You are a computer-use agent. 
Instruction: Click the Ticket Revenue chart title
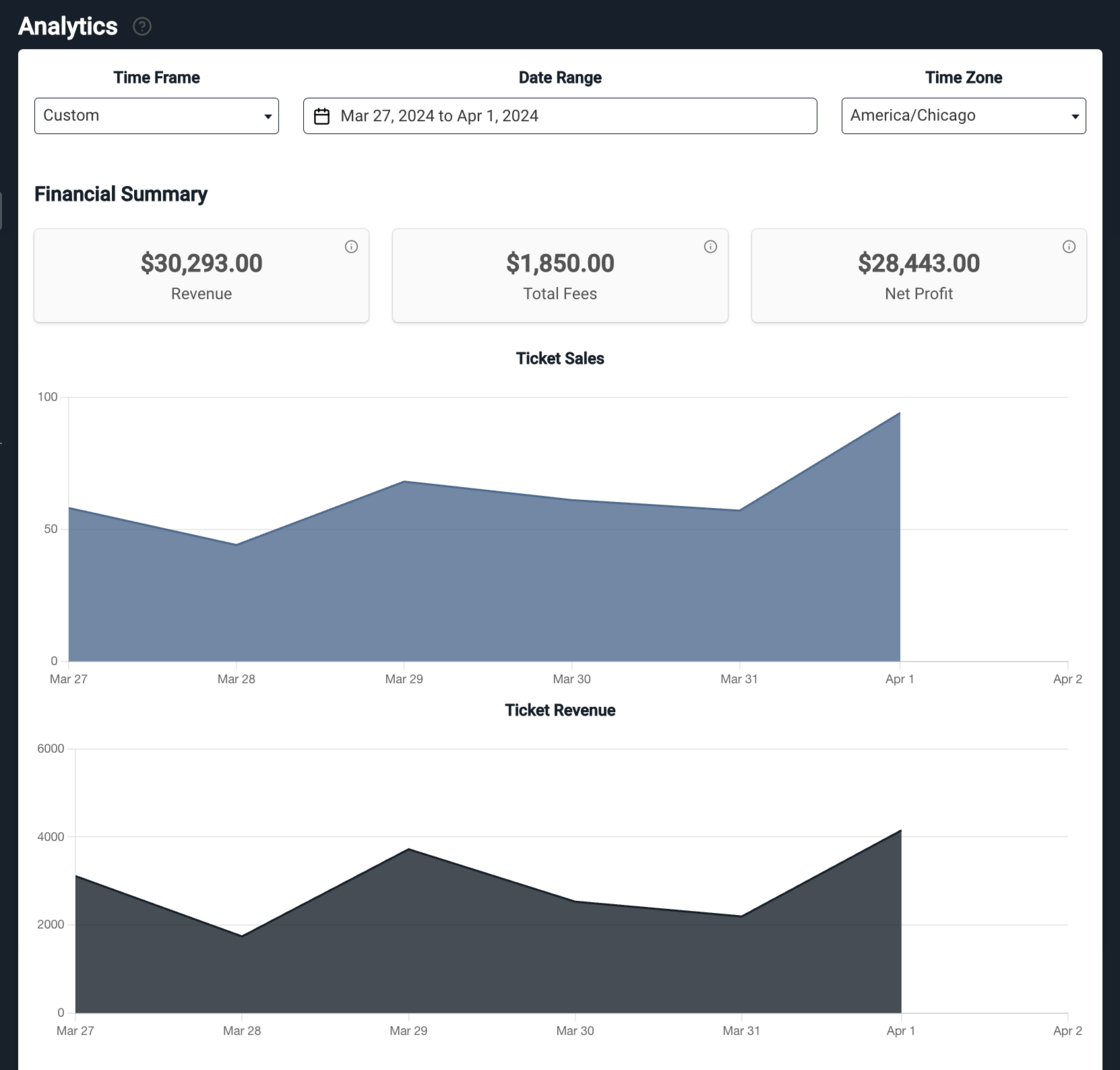560,711
